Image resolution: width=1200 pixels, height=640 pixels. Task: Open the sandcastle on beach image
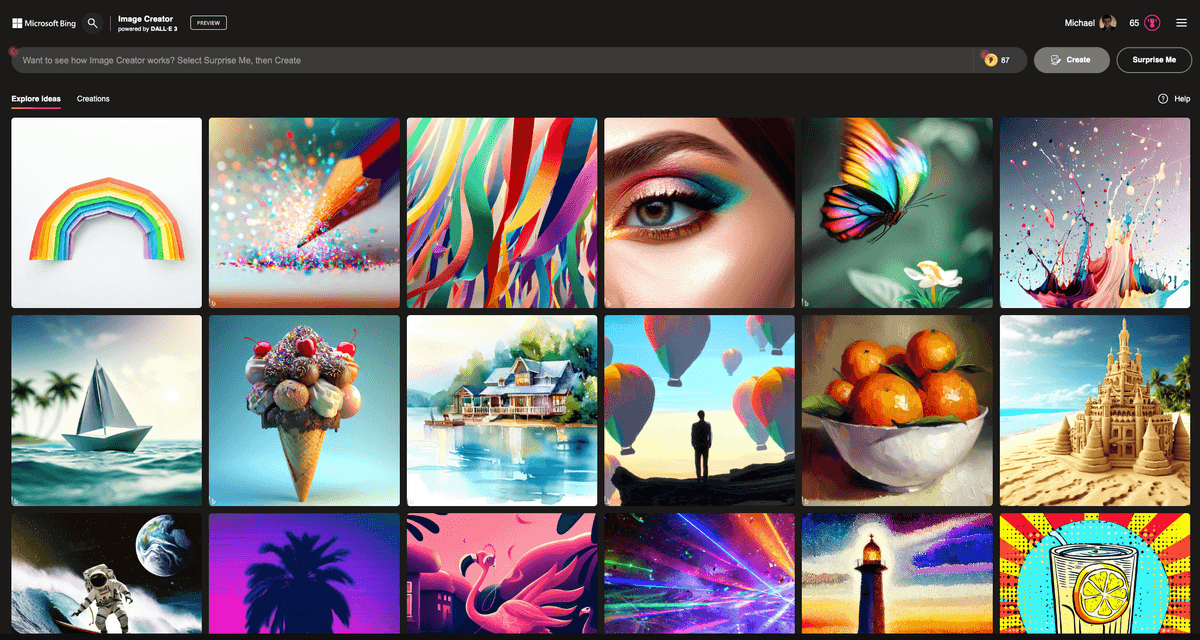pos(1094,410)
